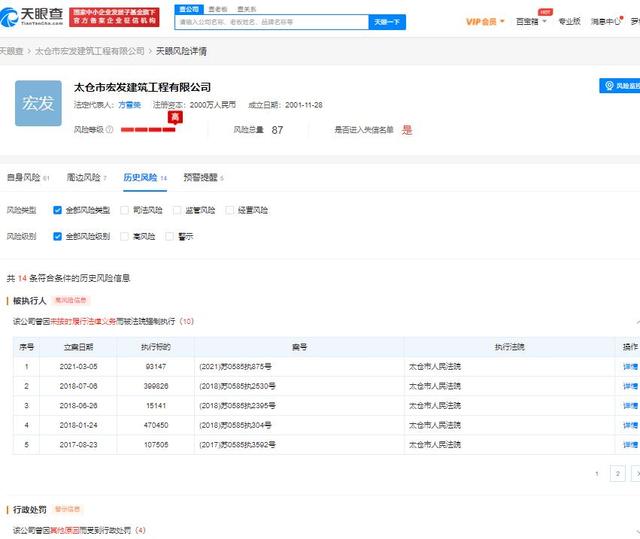640x539 pixels.
Task: Click the 立案日期 column header
Action: 78,347
